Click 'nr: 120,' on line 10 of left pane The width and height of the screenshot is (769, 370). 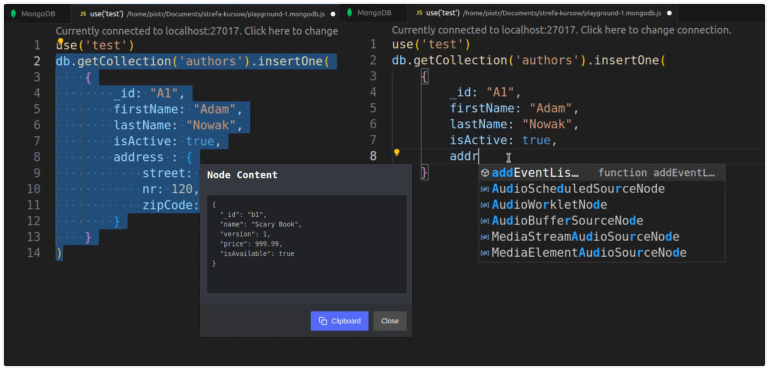click(171, 189)
